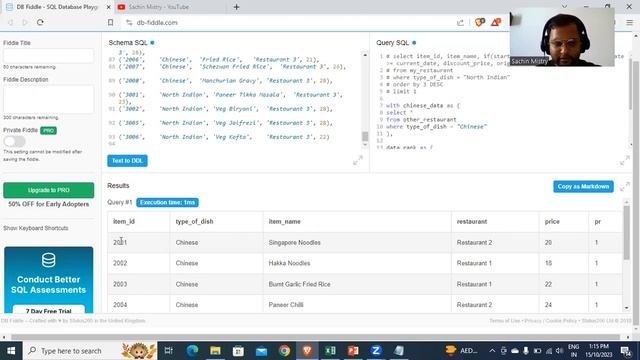
Task: Click the Fiddle Description text area
Action: [49, 99]
